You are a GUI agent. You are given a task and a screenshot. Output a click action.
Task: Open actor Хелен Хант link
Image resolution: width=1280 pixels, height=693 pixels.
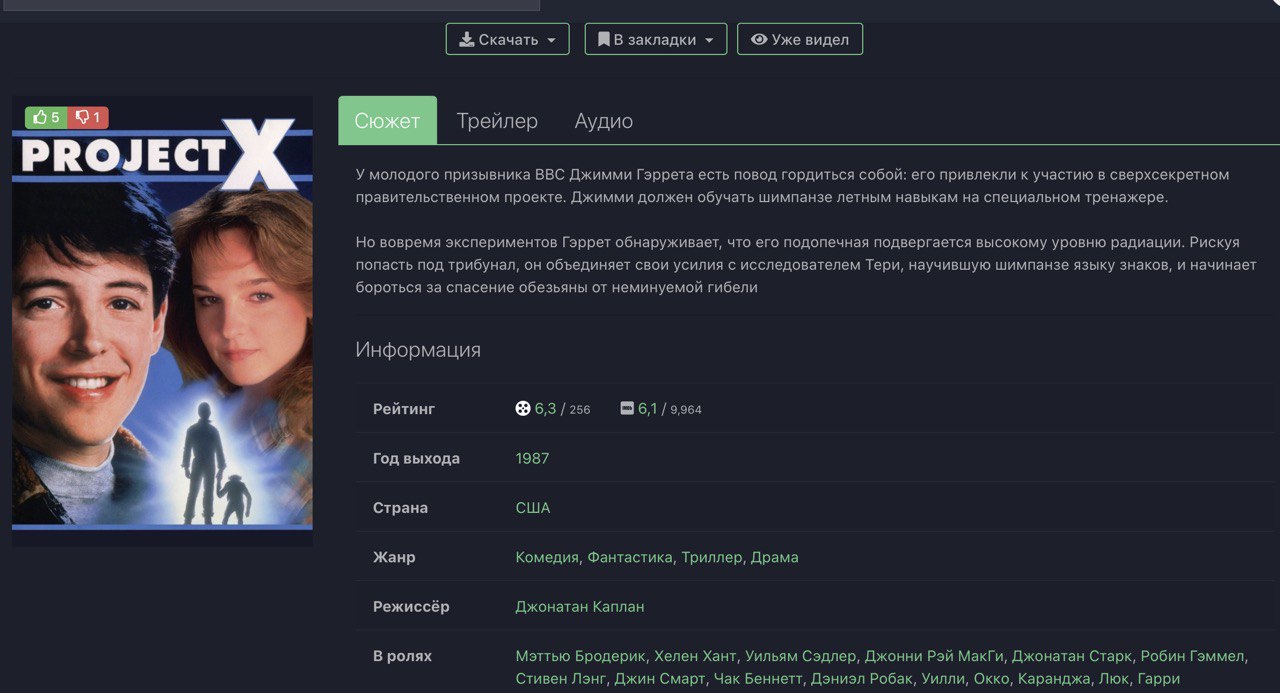pyautogui.click(x=695, y=656)
